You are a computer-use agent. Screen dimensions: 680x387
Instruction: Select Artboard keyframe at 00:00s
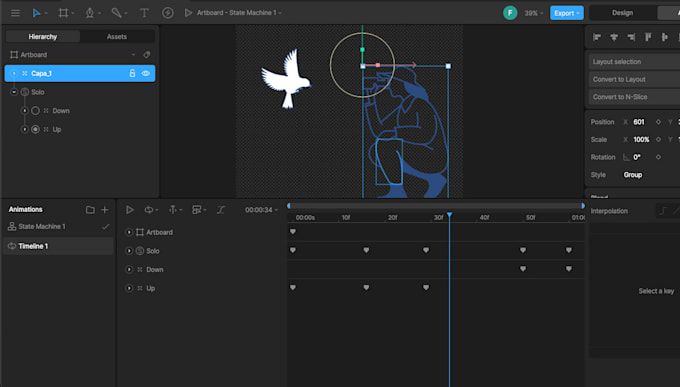click(293, 232)
